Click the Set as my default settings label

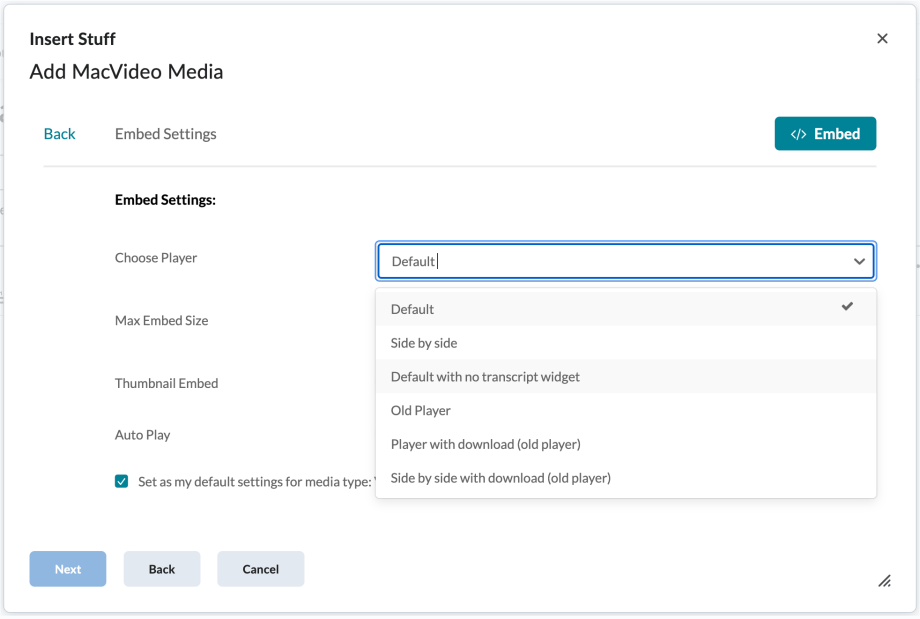point(256,482)
